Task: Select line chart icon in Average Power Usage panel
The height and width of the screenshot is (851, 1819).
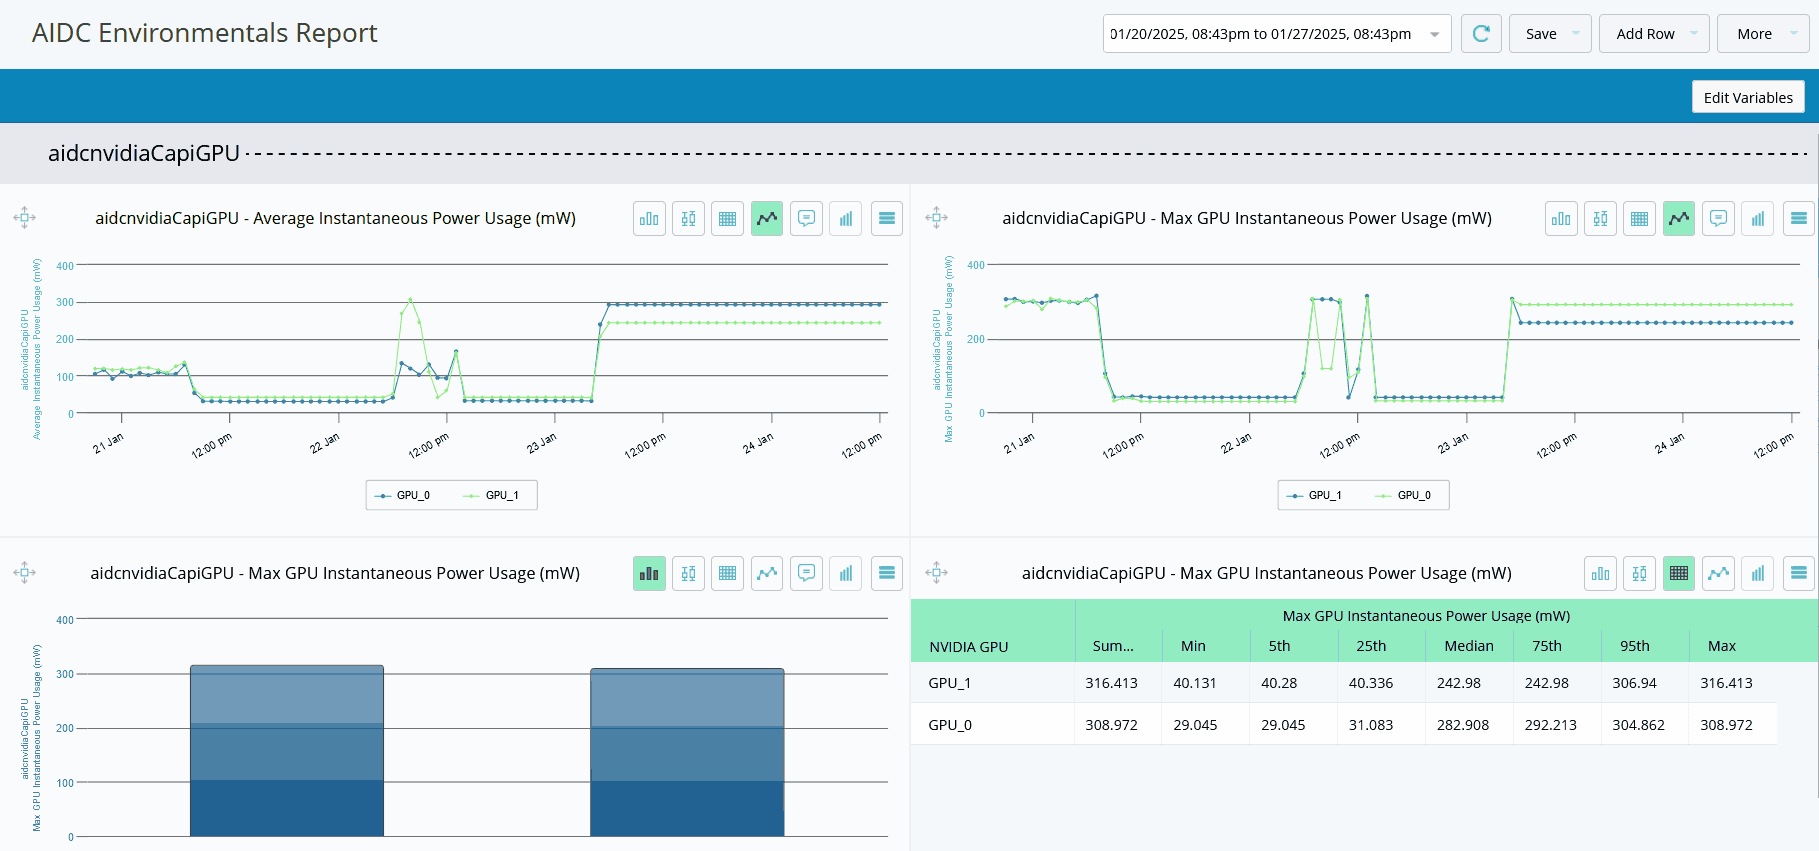Action: point(767,219)
